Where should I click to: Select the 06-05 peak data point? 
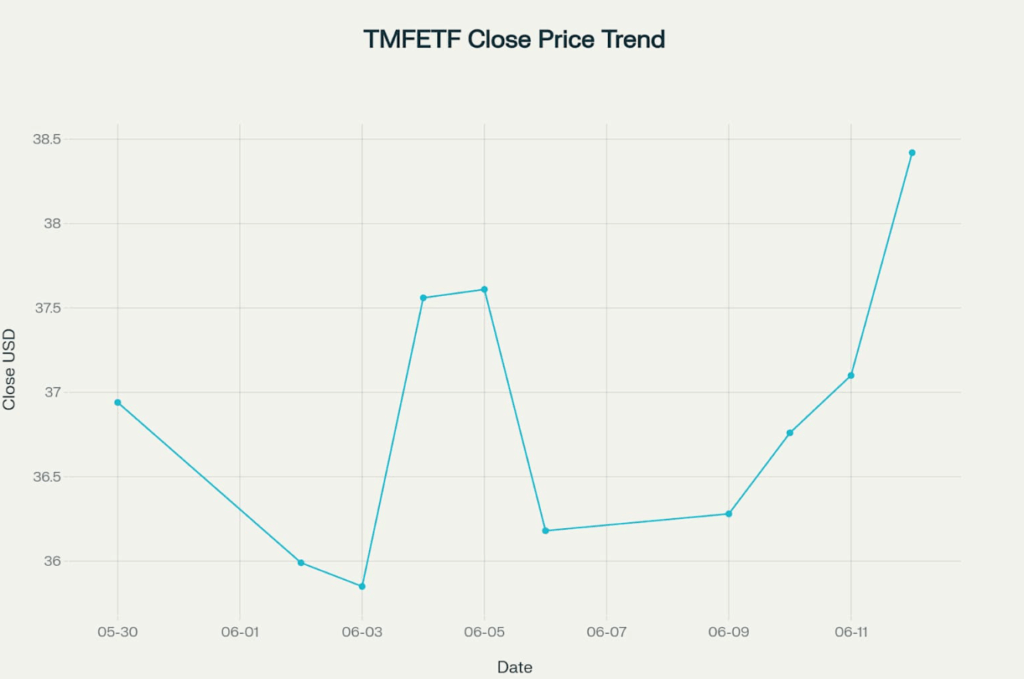click(484, 289)
